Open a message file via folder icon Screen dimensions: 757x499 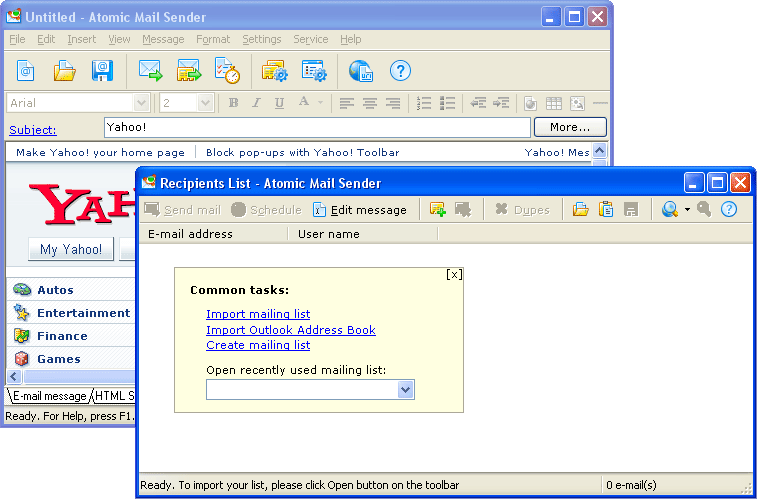coord(65,71)
